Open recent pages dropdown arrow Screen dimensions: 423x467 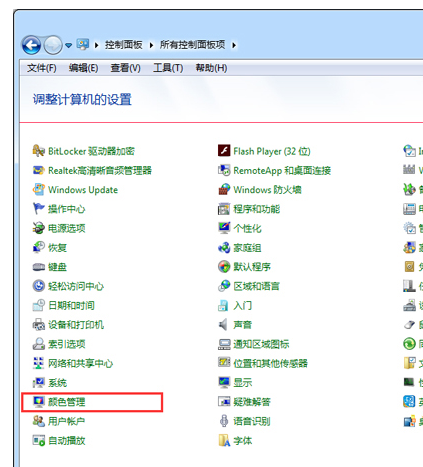click(68, 45)
